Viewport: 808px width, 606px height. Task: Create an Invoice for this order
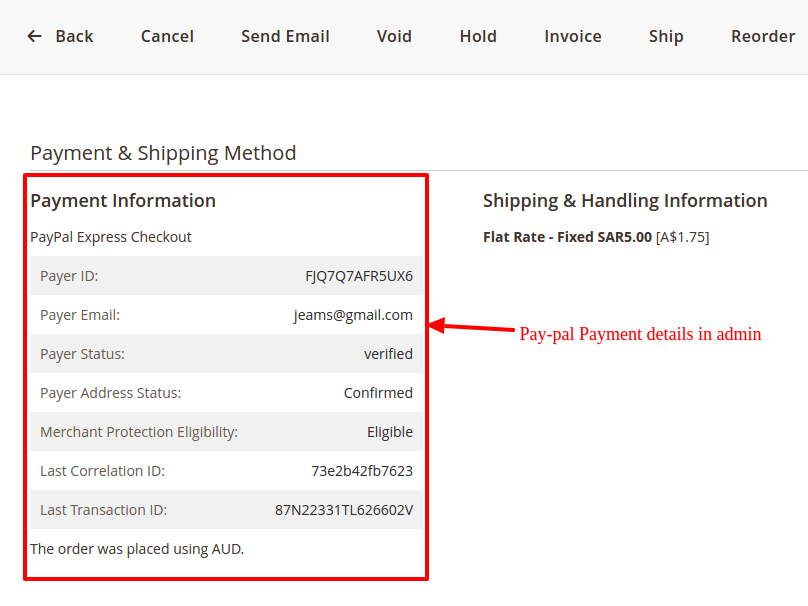[573, 36]
